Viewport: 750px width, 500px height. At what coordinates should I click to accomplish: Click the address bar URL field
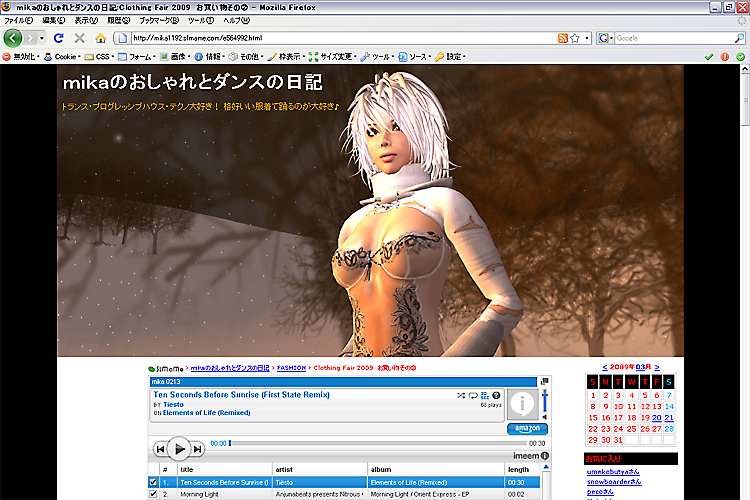pyautogui.click(x=344, y=38)
